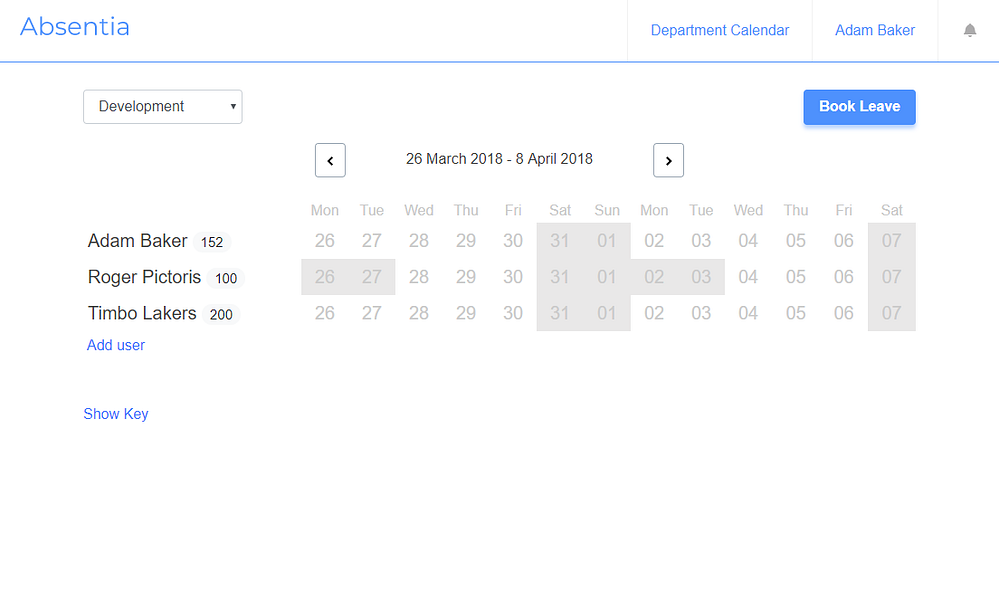The height and width of the screenshot is (600, 999).
Task: Select day 07 in Adam Baker's row
Action: point(891,241)
